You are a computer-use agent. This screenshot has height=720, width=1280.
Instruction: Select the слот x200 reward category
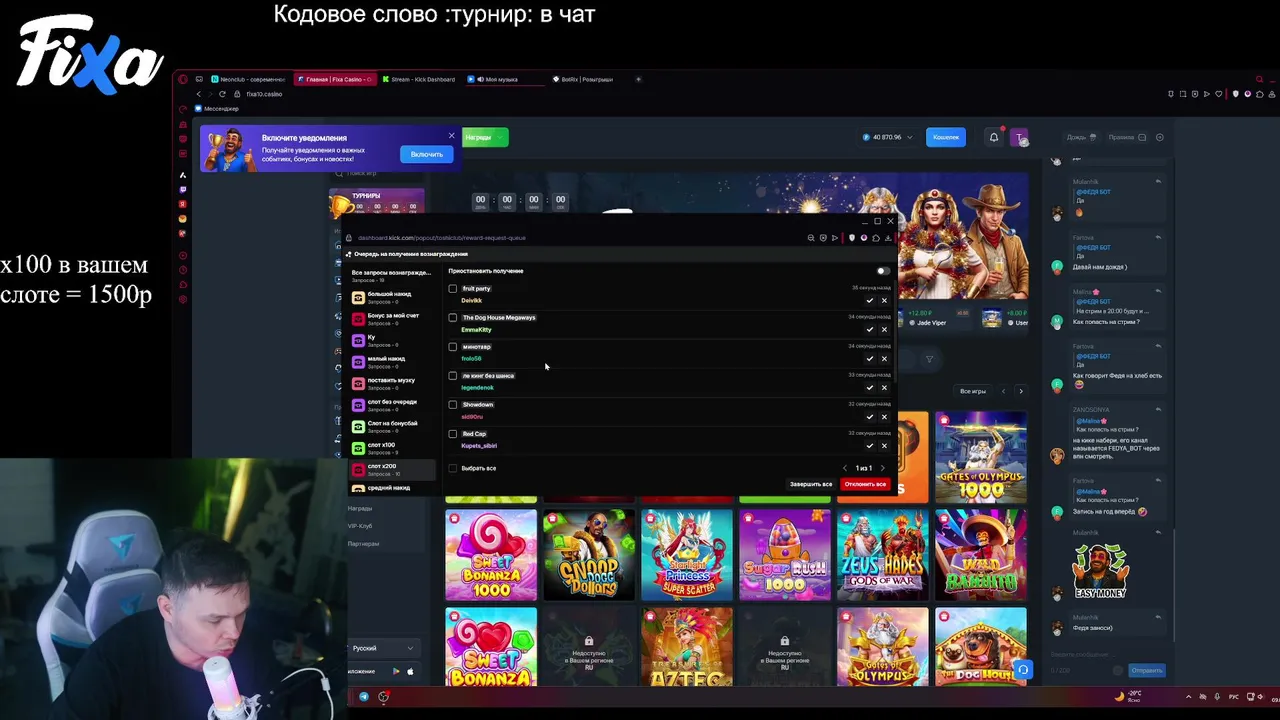click(391, 469)
